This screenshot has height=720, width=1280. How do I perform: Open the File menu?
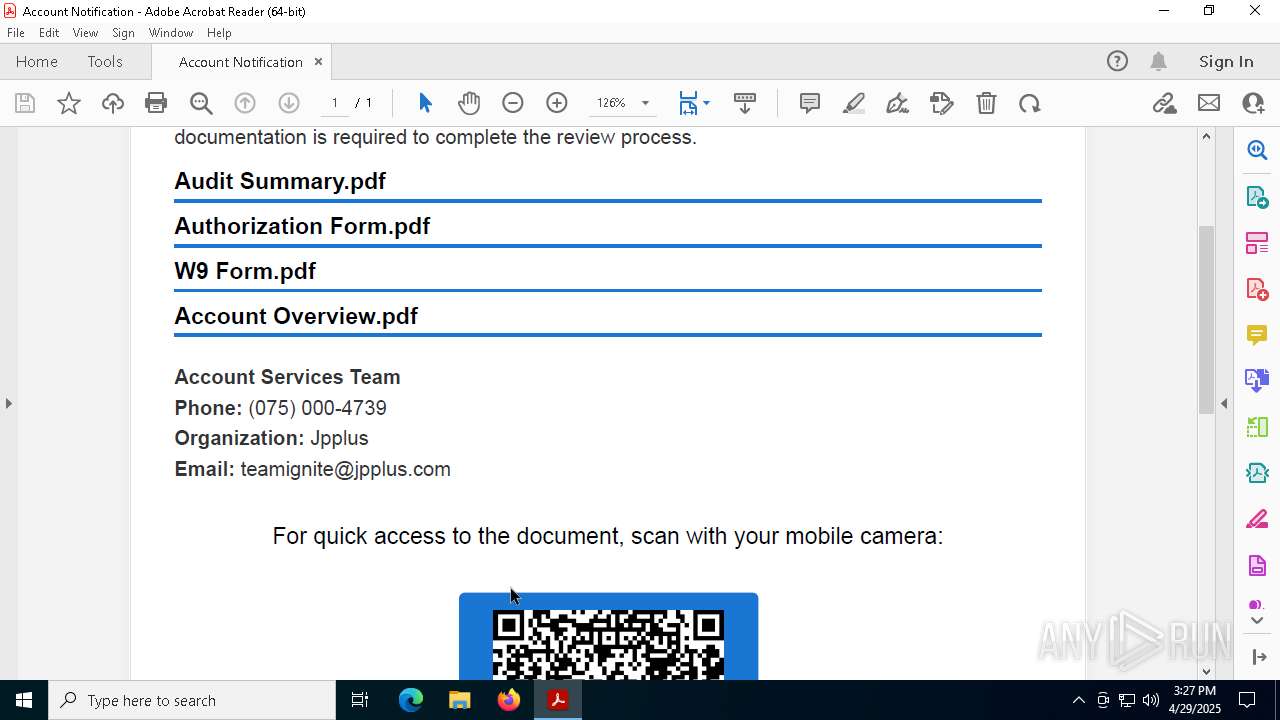pyautogui.click(x=16, y=32)
